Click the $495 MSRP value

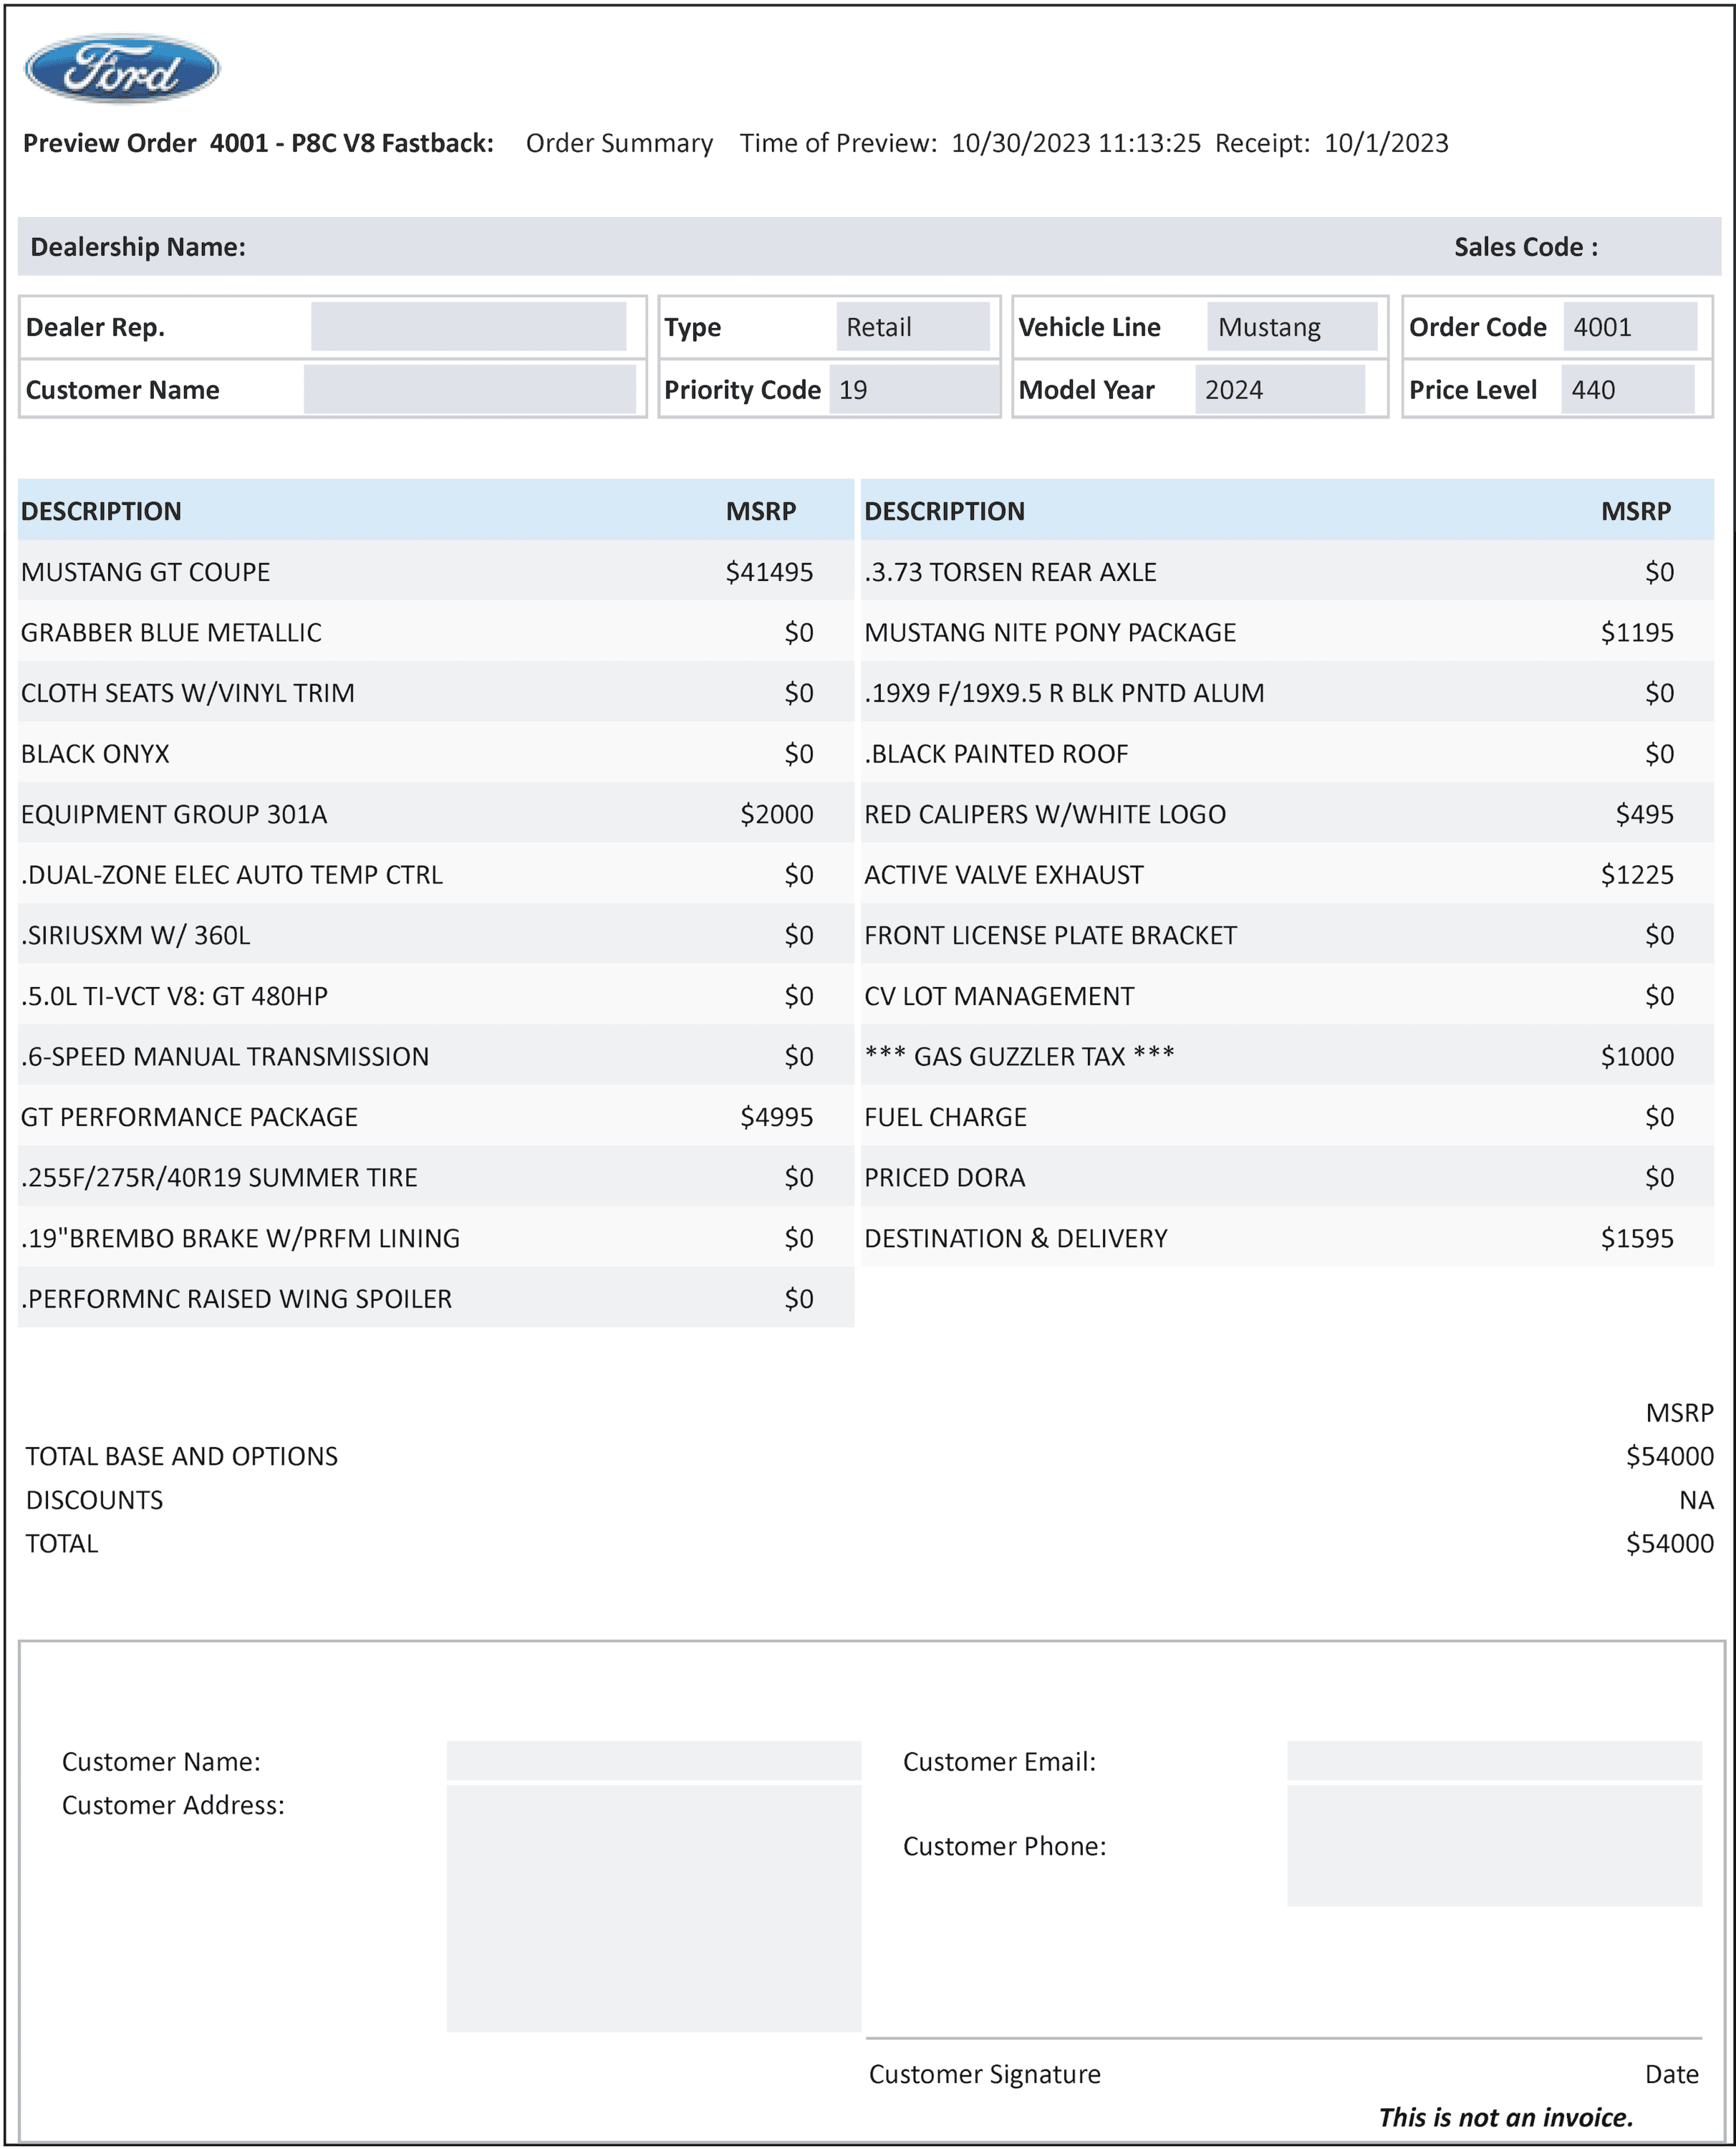tap(1644, 814)
